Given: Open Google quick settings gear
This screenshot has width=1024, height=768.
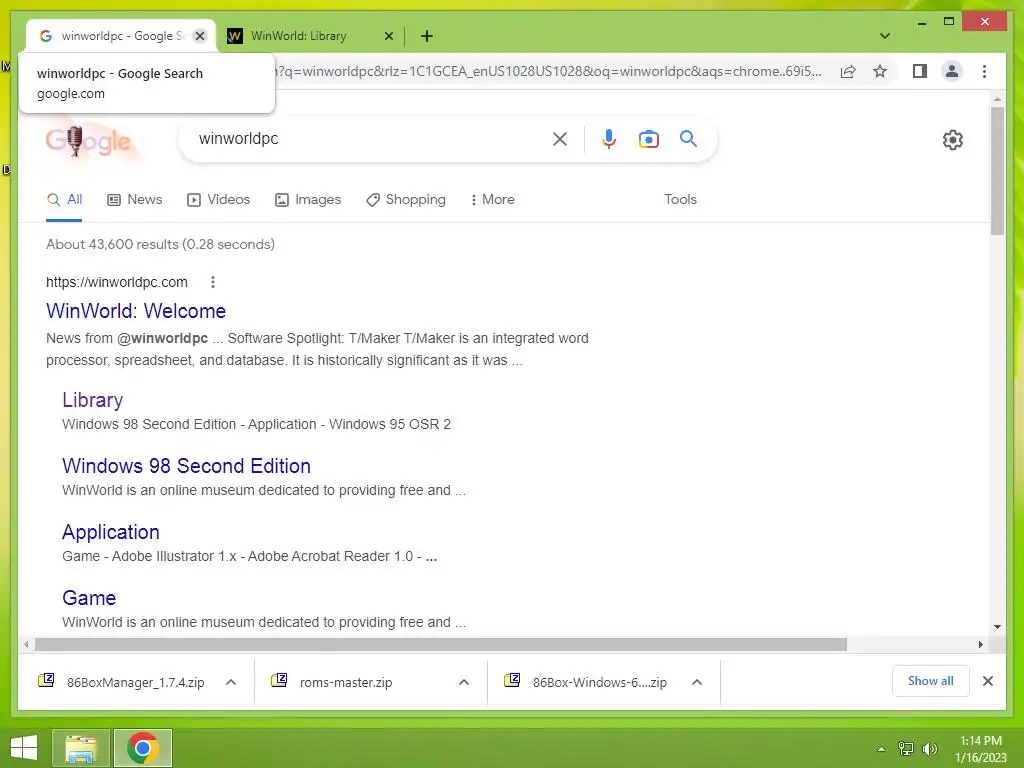Looking at the screenshot, I should tap(952, 140).
